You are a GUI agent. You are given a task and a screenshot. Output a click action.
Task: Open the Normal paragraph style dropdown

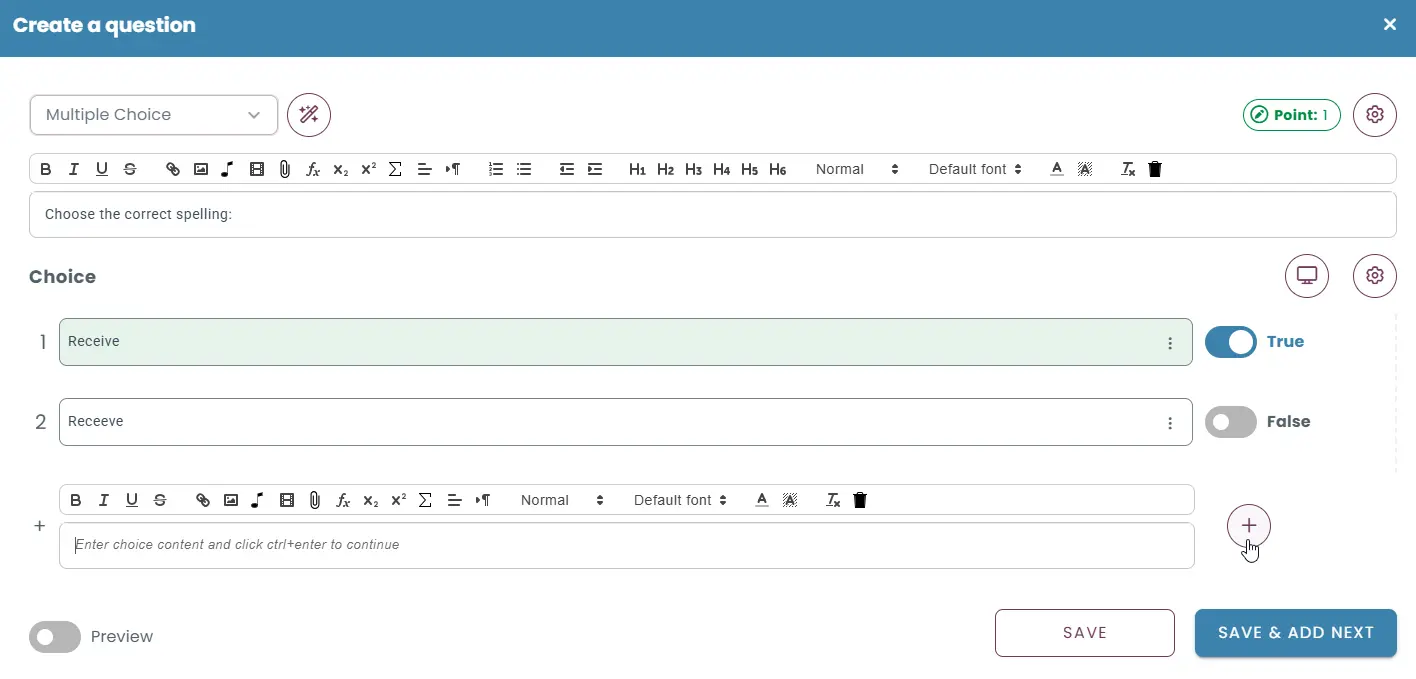[x=857, y=169]
